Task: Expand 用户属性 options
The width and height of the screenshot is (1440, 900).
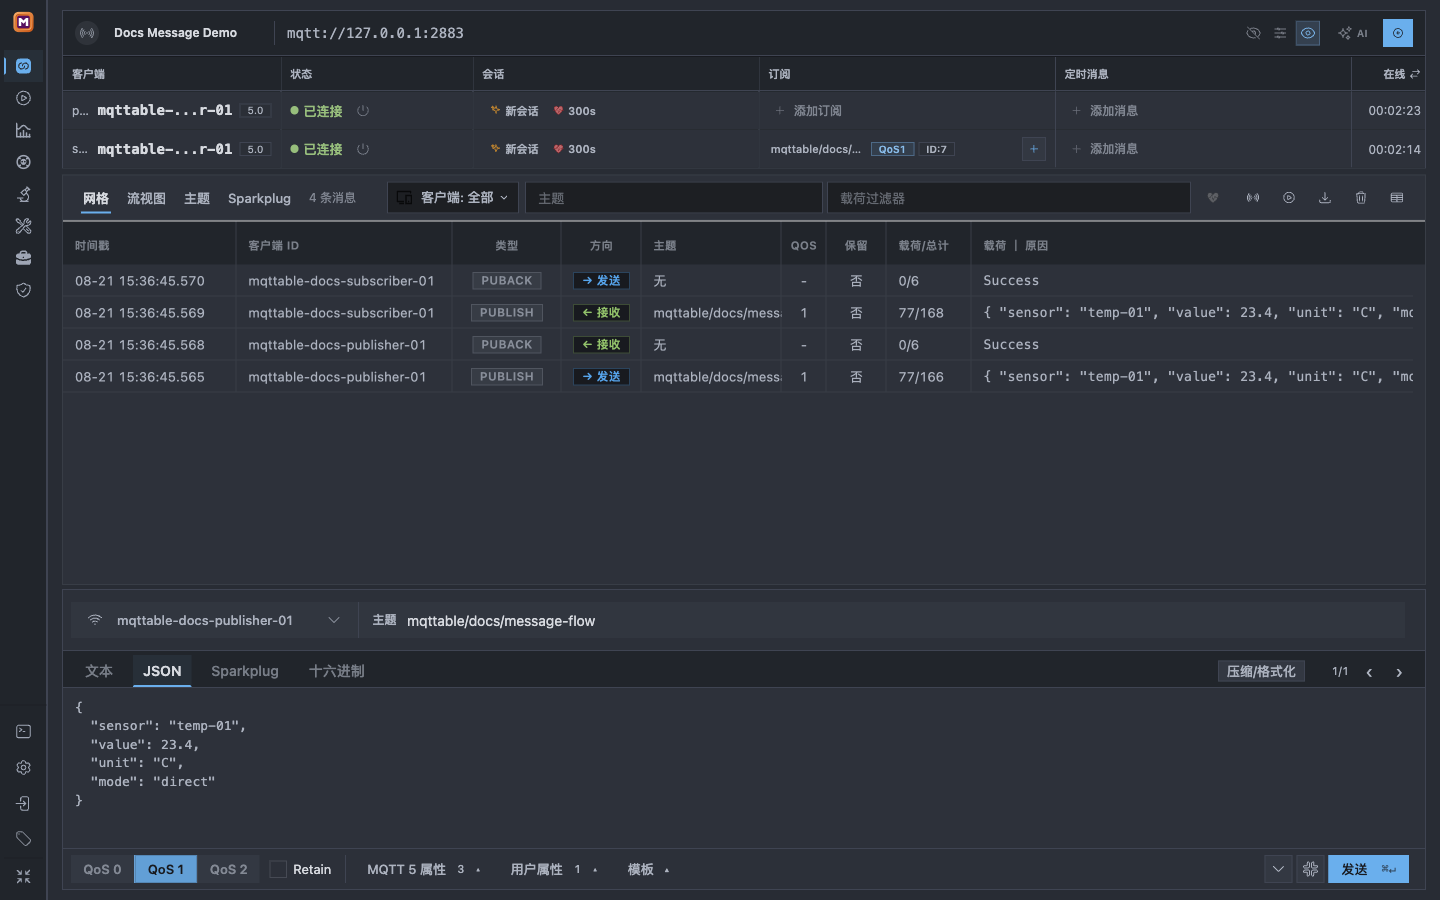Action: tap(554, 869)
